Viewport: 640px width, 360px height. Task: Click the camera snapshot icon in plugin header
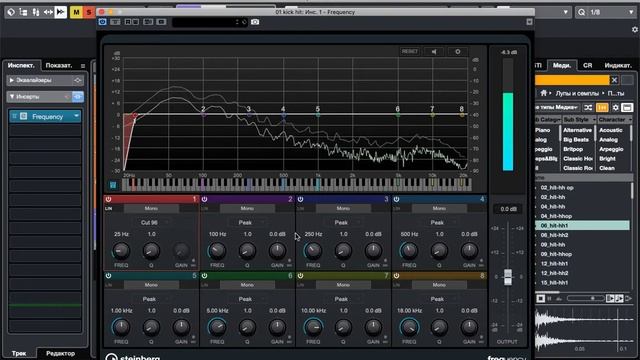(x=255, y=22)
